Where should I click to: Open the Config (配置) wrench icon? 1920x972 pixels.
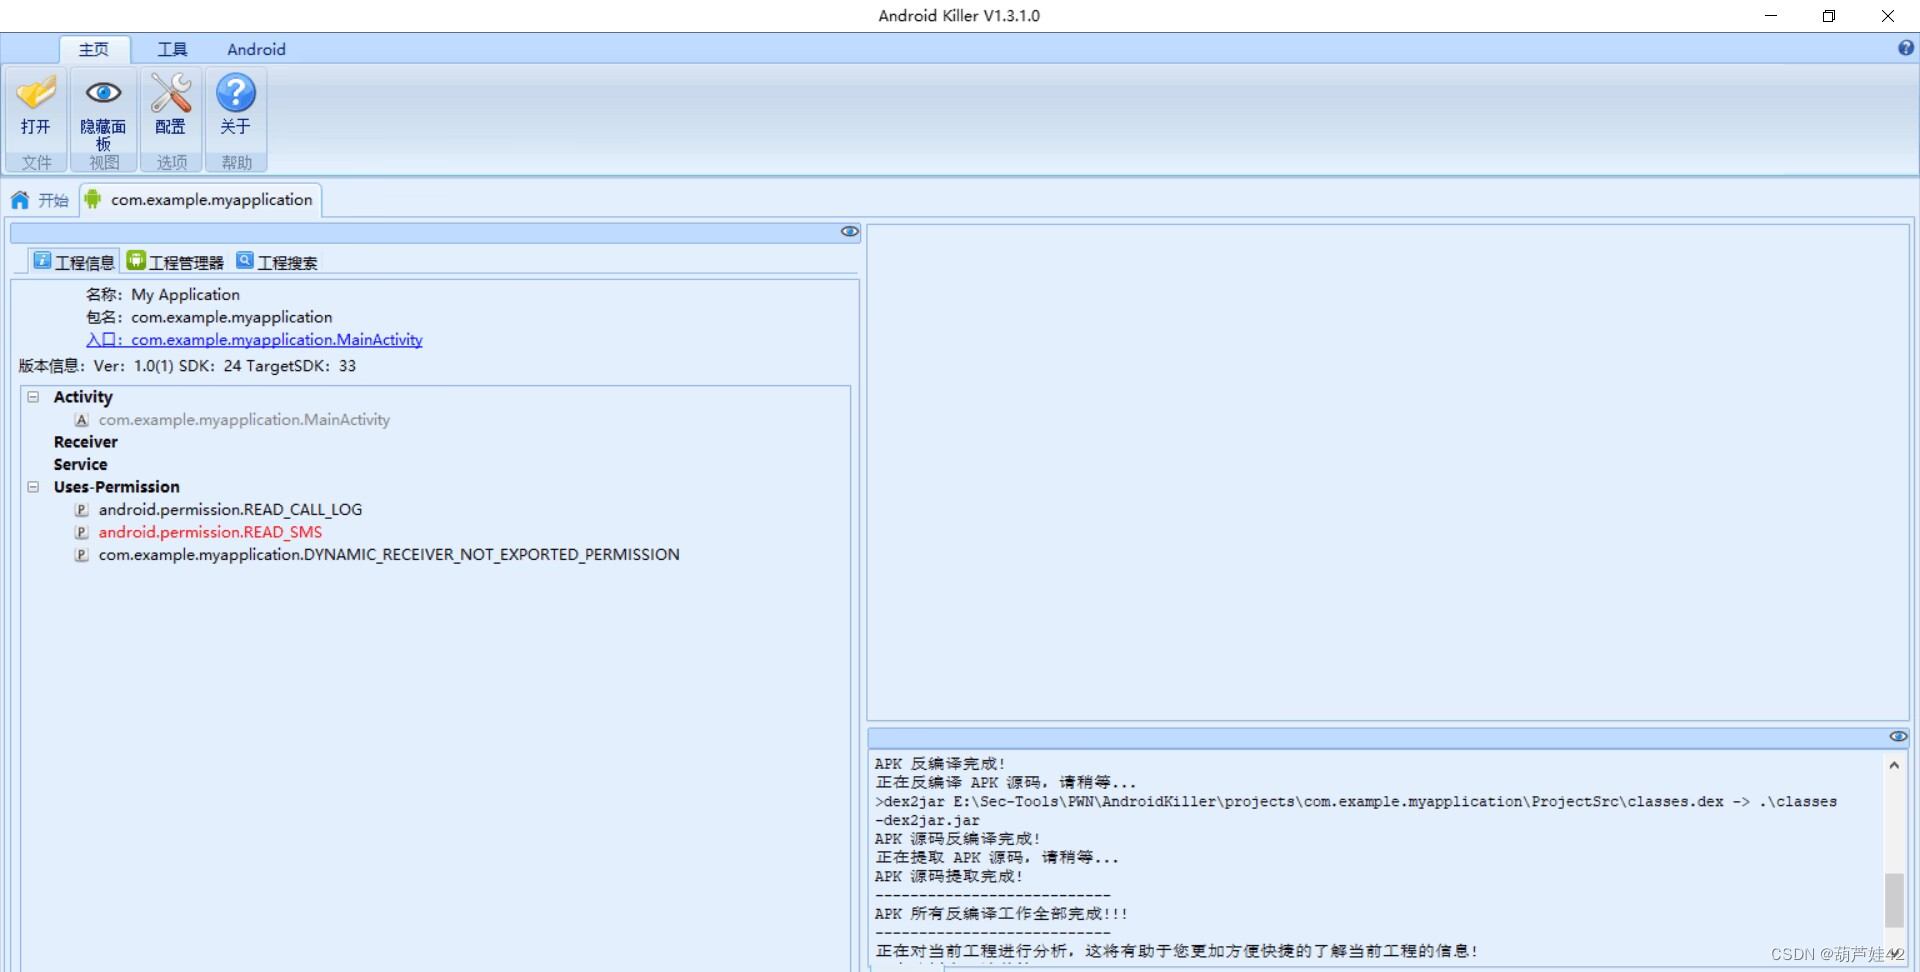[x=170, y=94]
